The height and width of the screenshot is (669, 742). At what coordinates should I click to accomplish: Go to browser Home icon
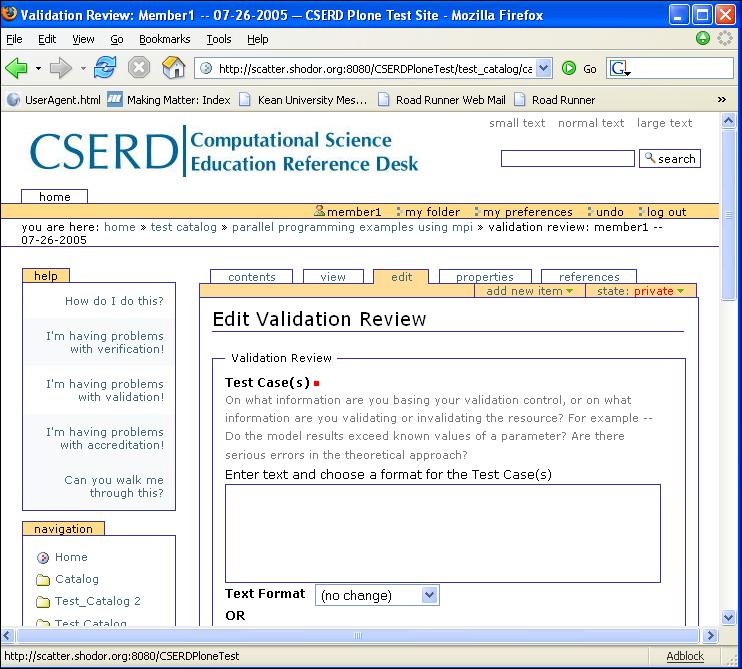click(174, 68)
